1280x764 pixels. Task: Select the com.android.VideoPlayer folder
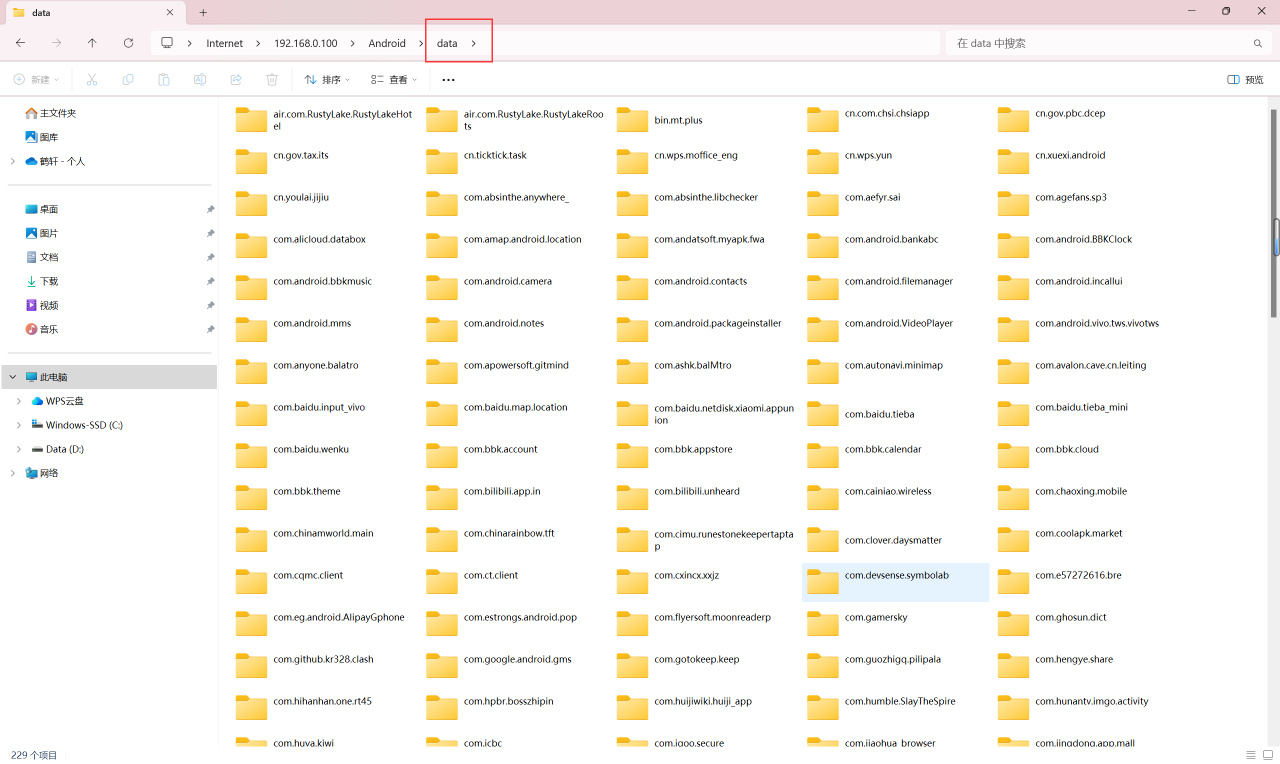pos(896,330)
